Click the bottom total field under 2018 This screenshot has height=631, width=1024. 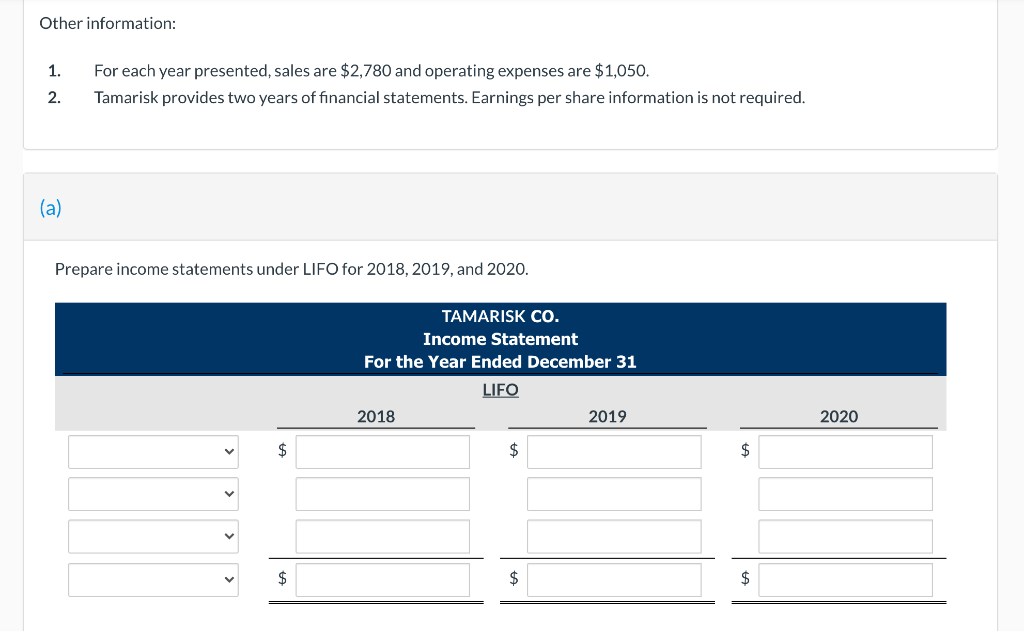point(382,579)
